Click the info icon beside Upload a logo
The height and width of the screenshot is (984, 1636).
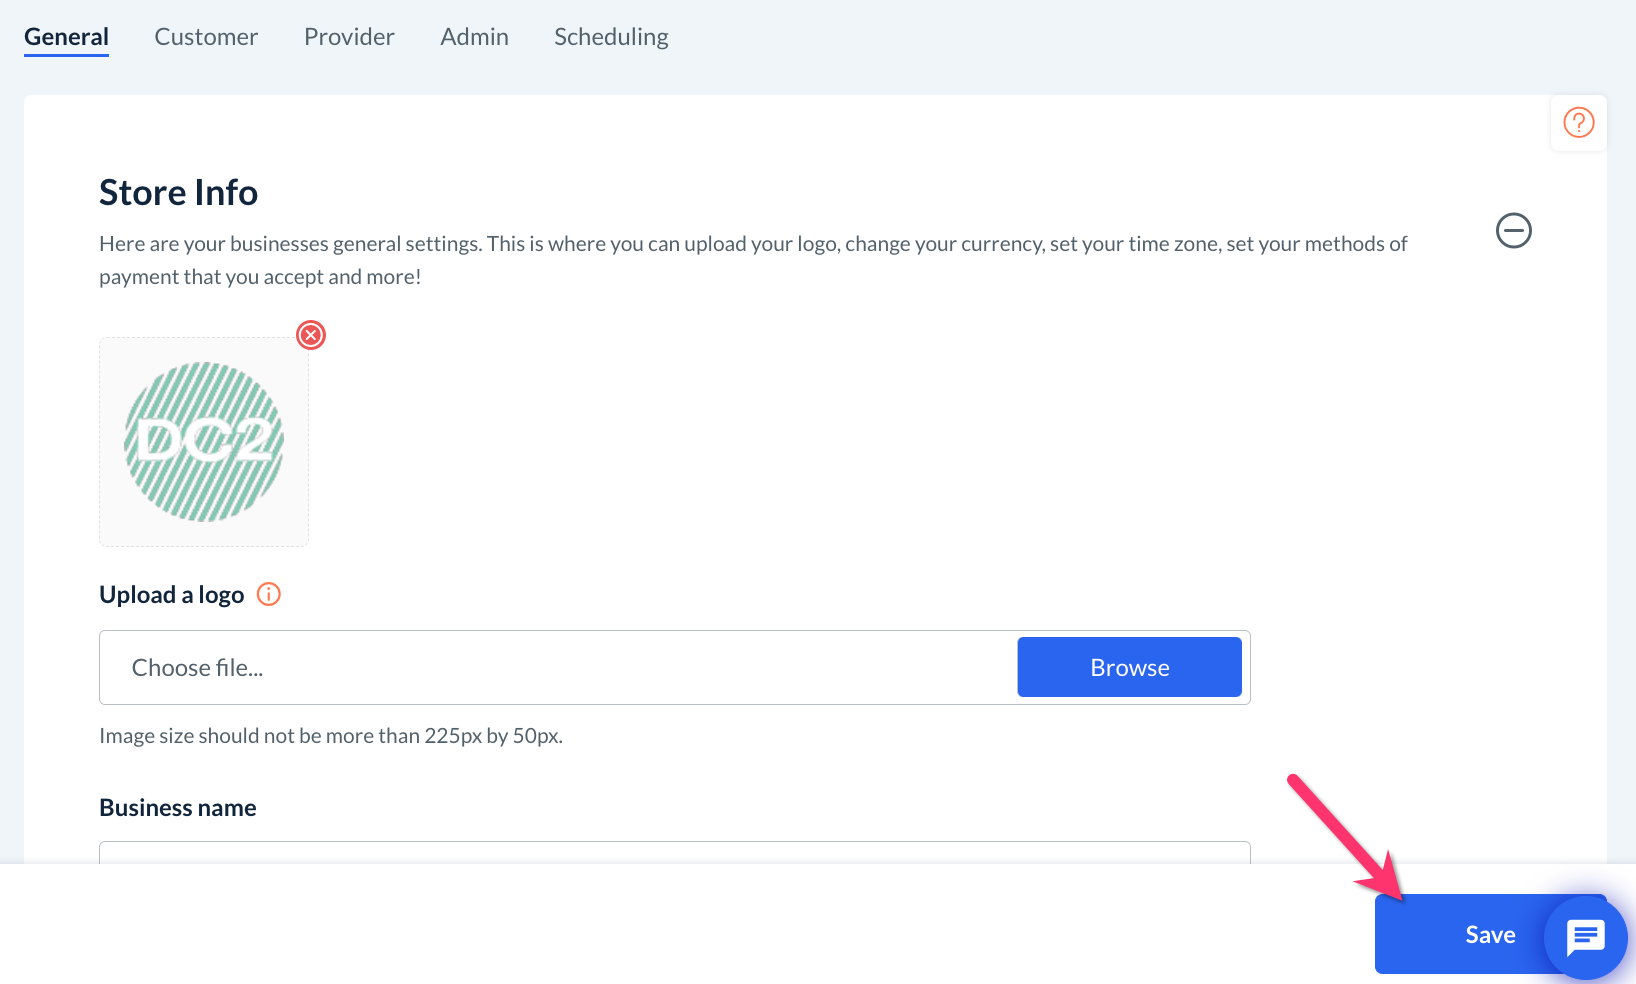tap(269, 594)
